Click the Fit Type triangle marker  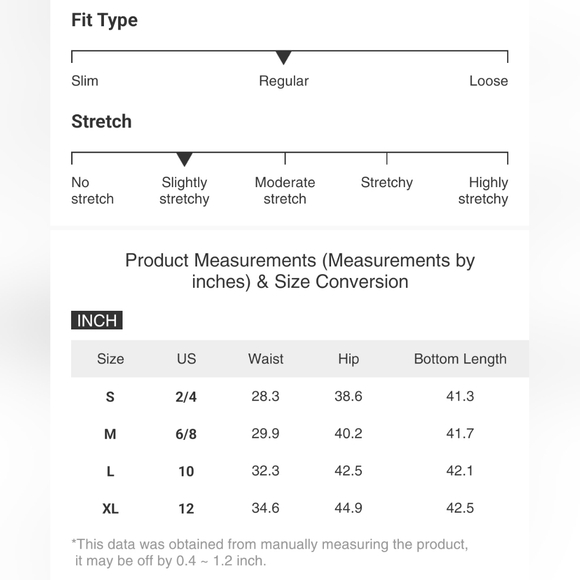pos(284,58)
